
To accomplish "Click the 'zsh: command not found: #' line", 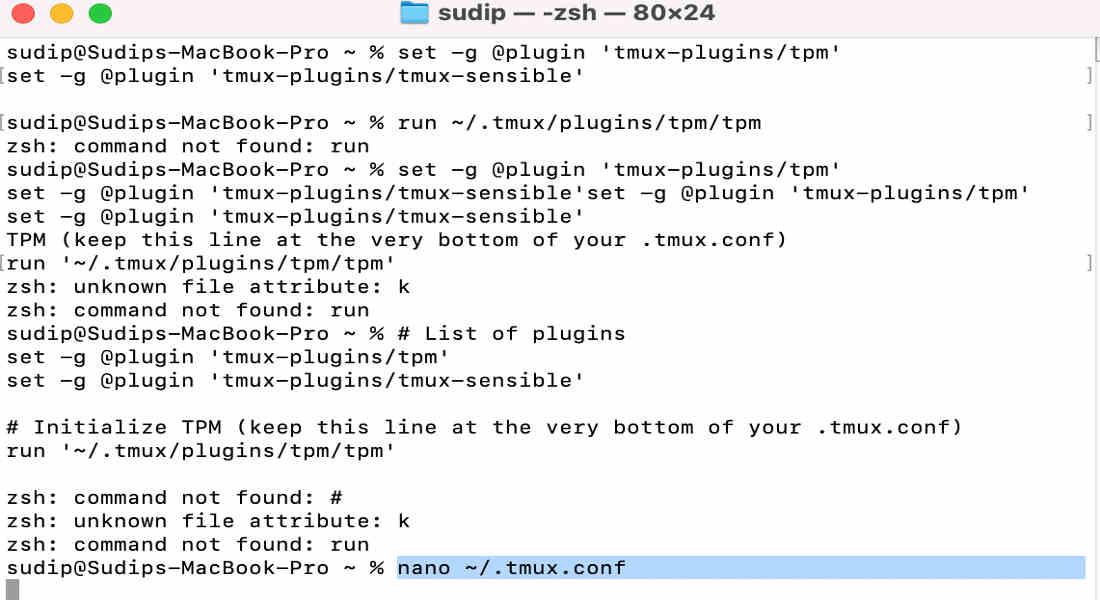I will pos(175,498).
